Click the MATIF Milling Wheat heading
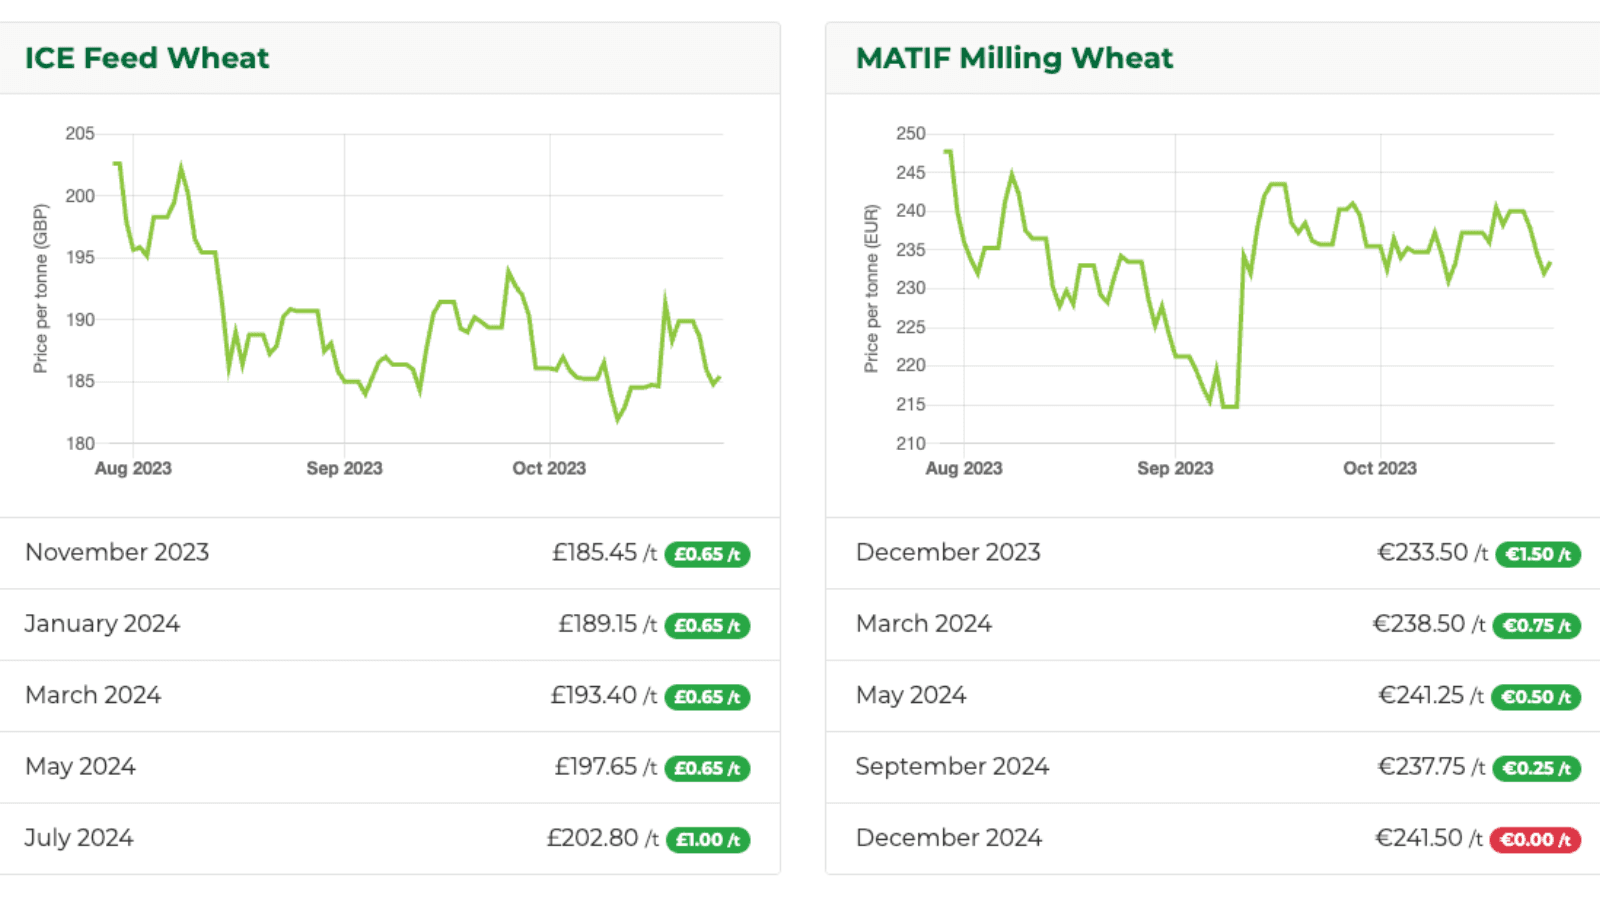 pos(1014,58)
